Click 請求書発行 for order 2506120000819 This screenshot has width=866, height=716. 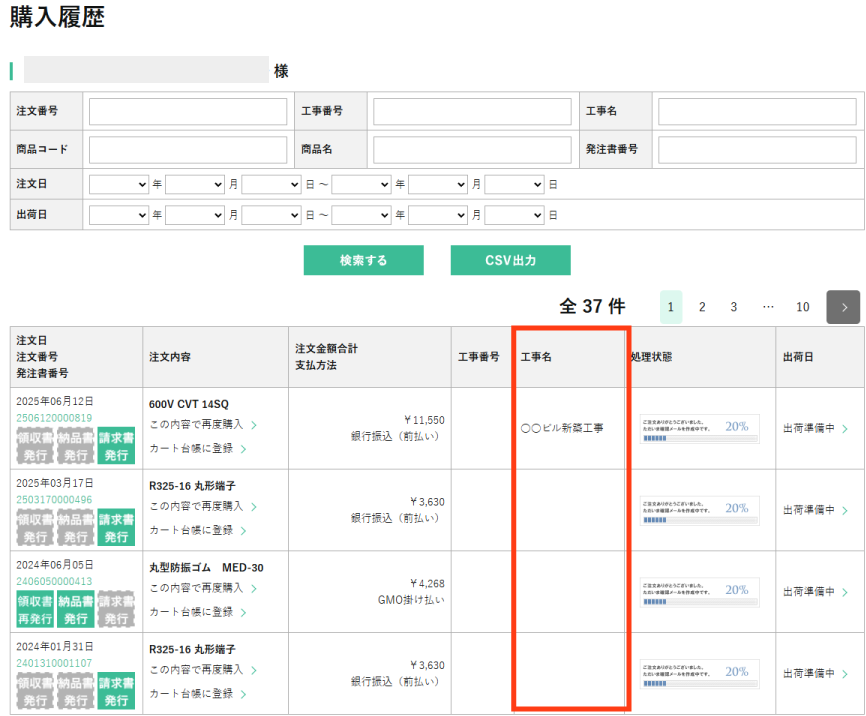(116, 446)
